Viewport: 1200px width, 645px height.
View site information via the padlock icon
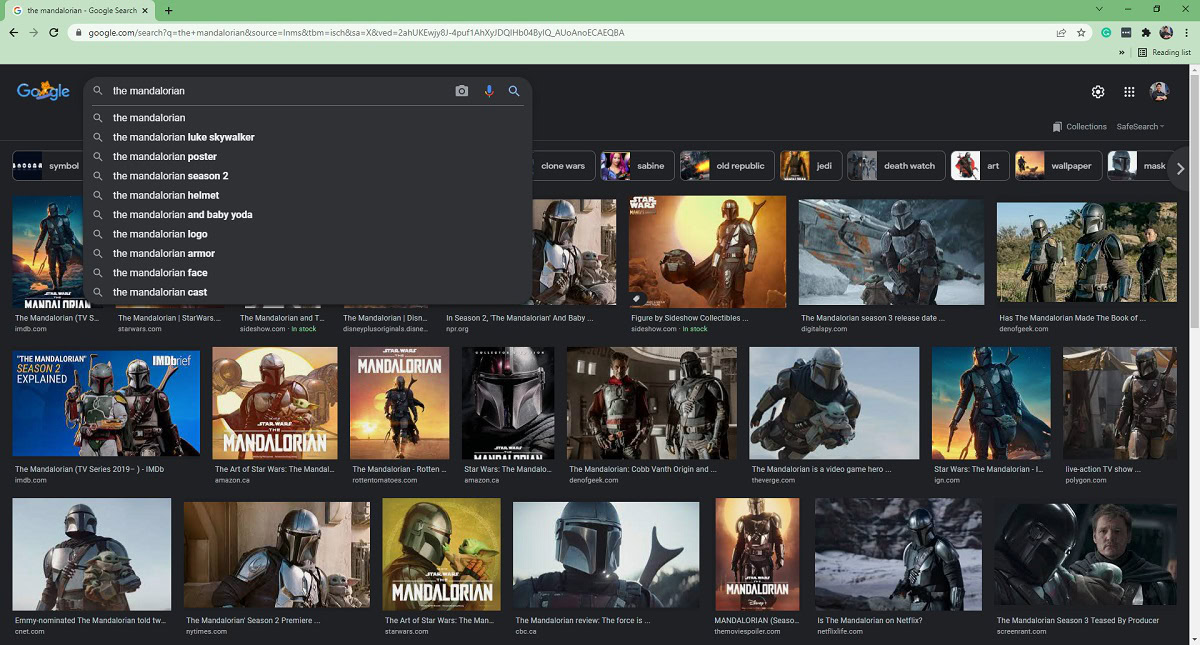78,32
